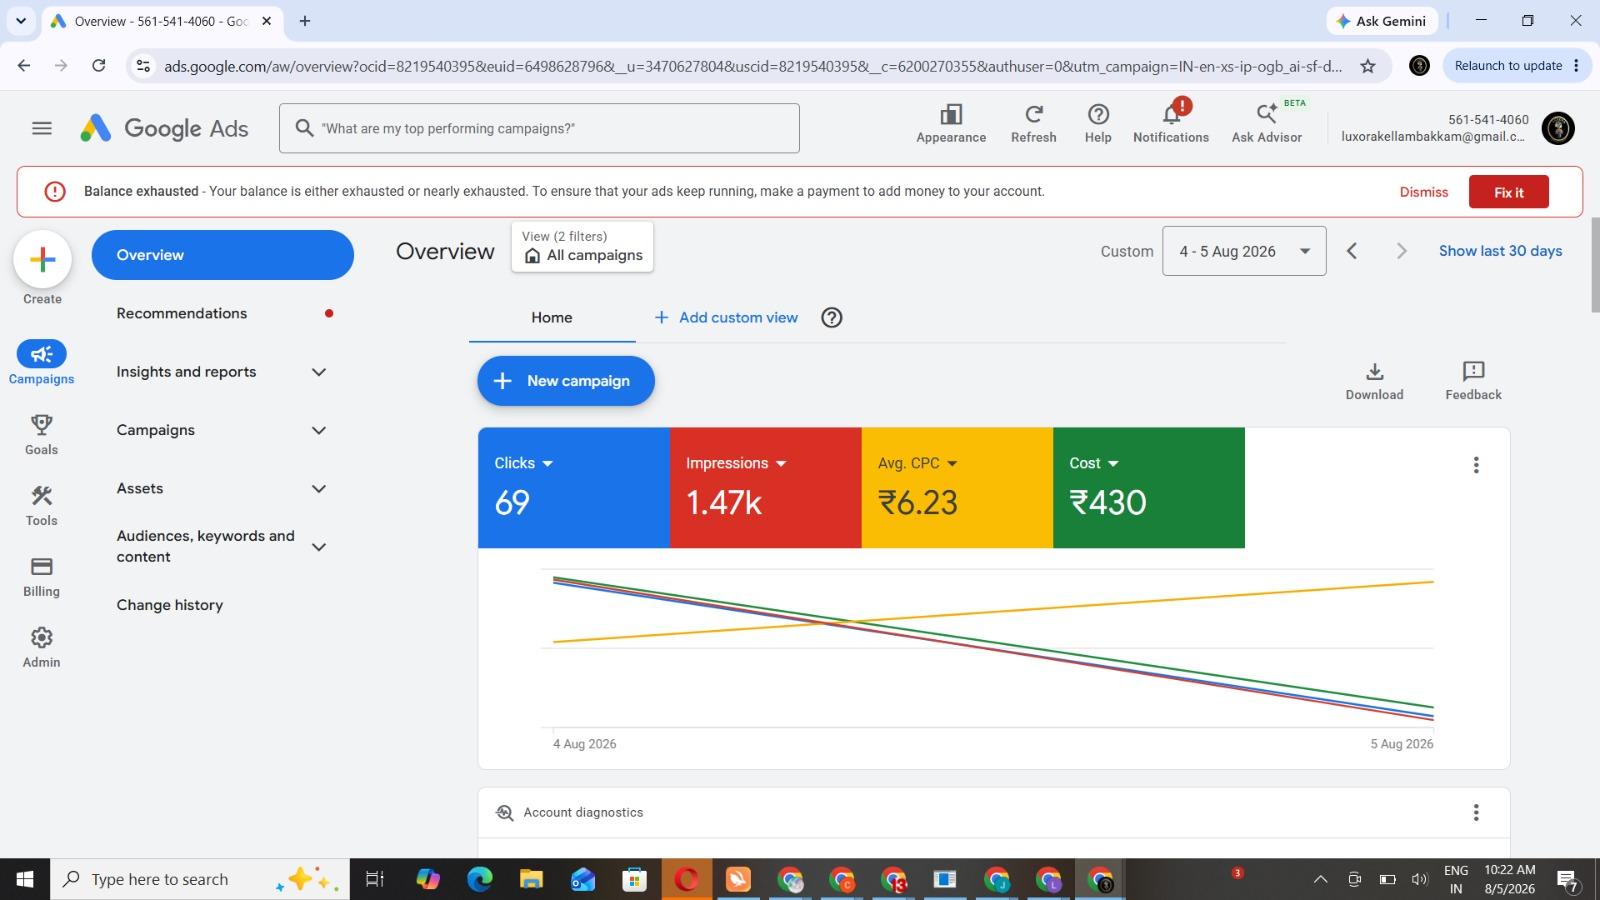Click the New campaign button
This screenshot has width=1600, height=900.
point(566,381)
